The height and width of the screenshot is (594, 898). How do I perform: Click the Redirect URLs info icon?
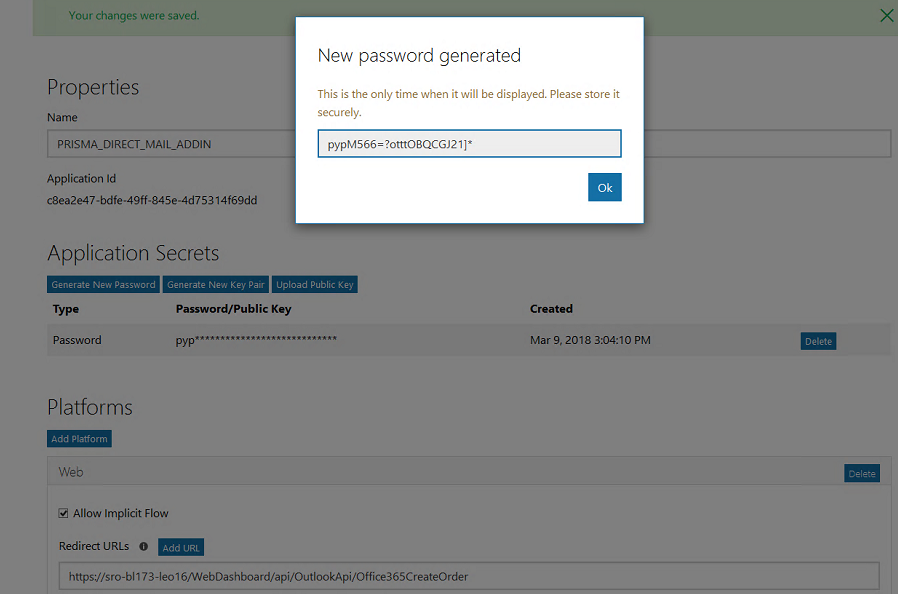144,547
